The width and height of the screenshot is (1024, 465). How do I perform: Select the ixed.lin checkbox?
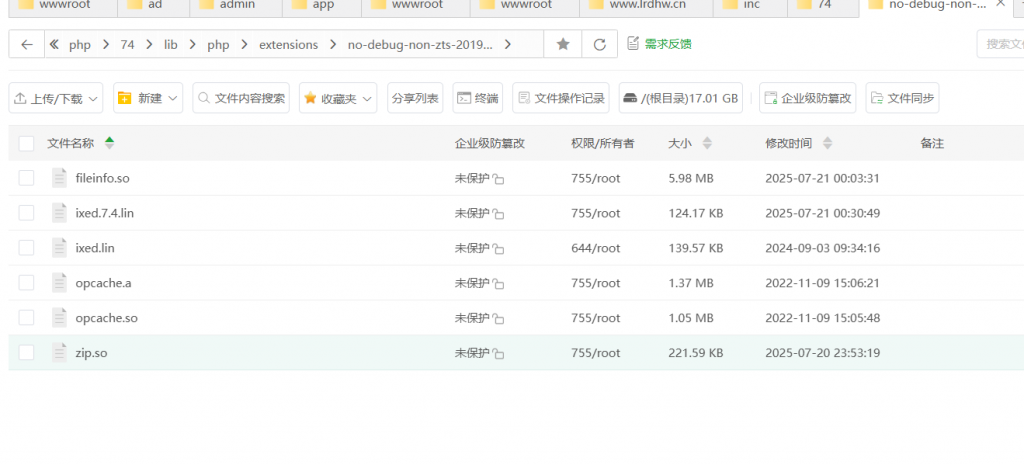pos(26,248)
